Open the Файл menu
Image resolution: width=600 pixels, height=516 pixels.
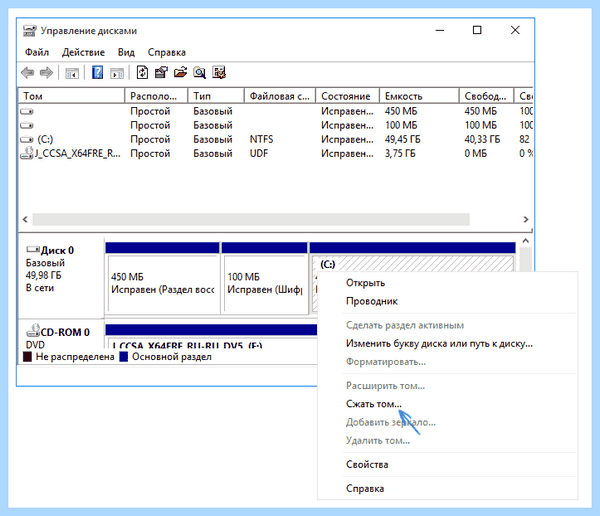(37, 52)
